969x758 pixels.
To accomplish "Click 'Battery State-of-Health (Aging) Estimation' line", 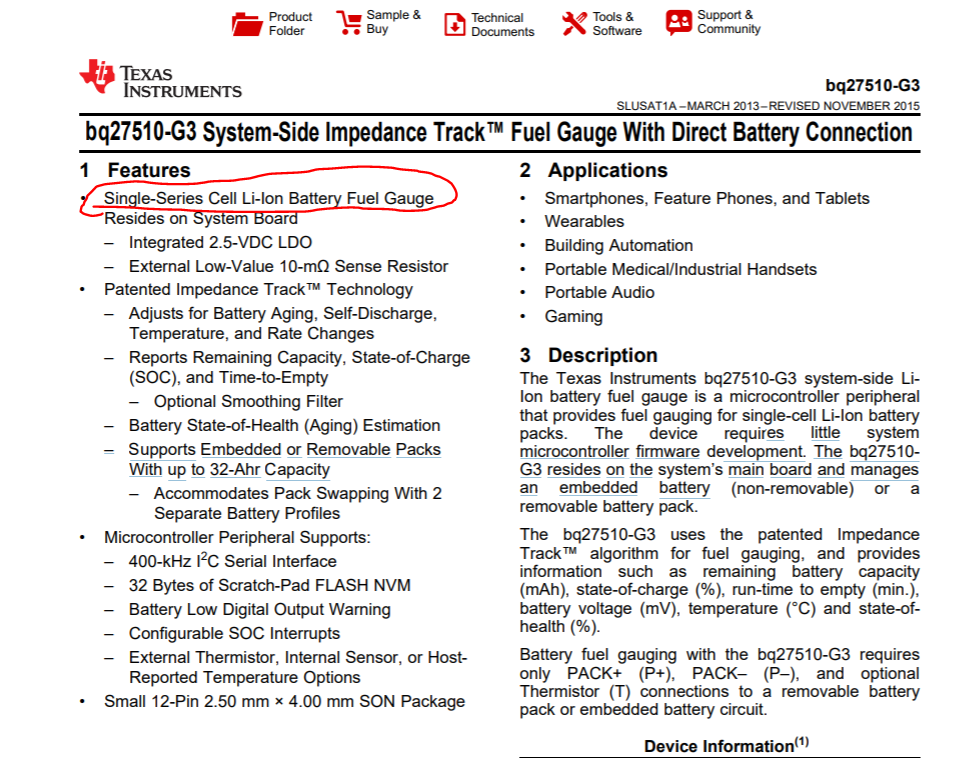I will tap(284, 425).
